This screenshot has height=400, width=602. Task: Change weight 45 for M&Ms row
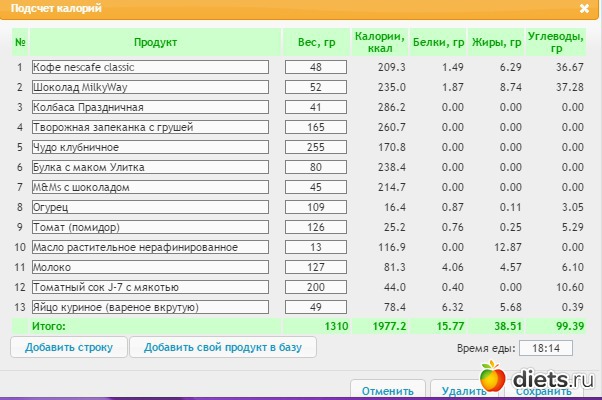[316, 187]
